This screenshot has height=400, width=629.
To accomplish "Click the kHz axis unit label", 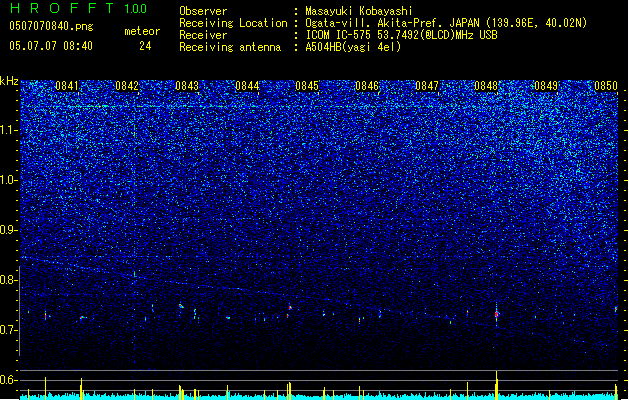I will coord(9,81).
